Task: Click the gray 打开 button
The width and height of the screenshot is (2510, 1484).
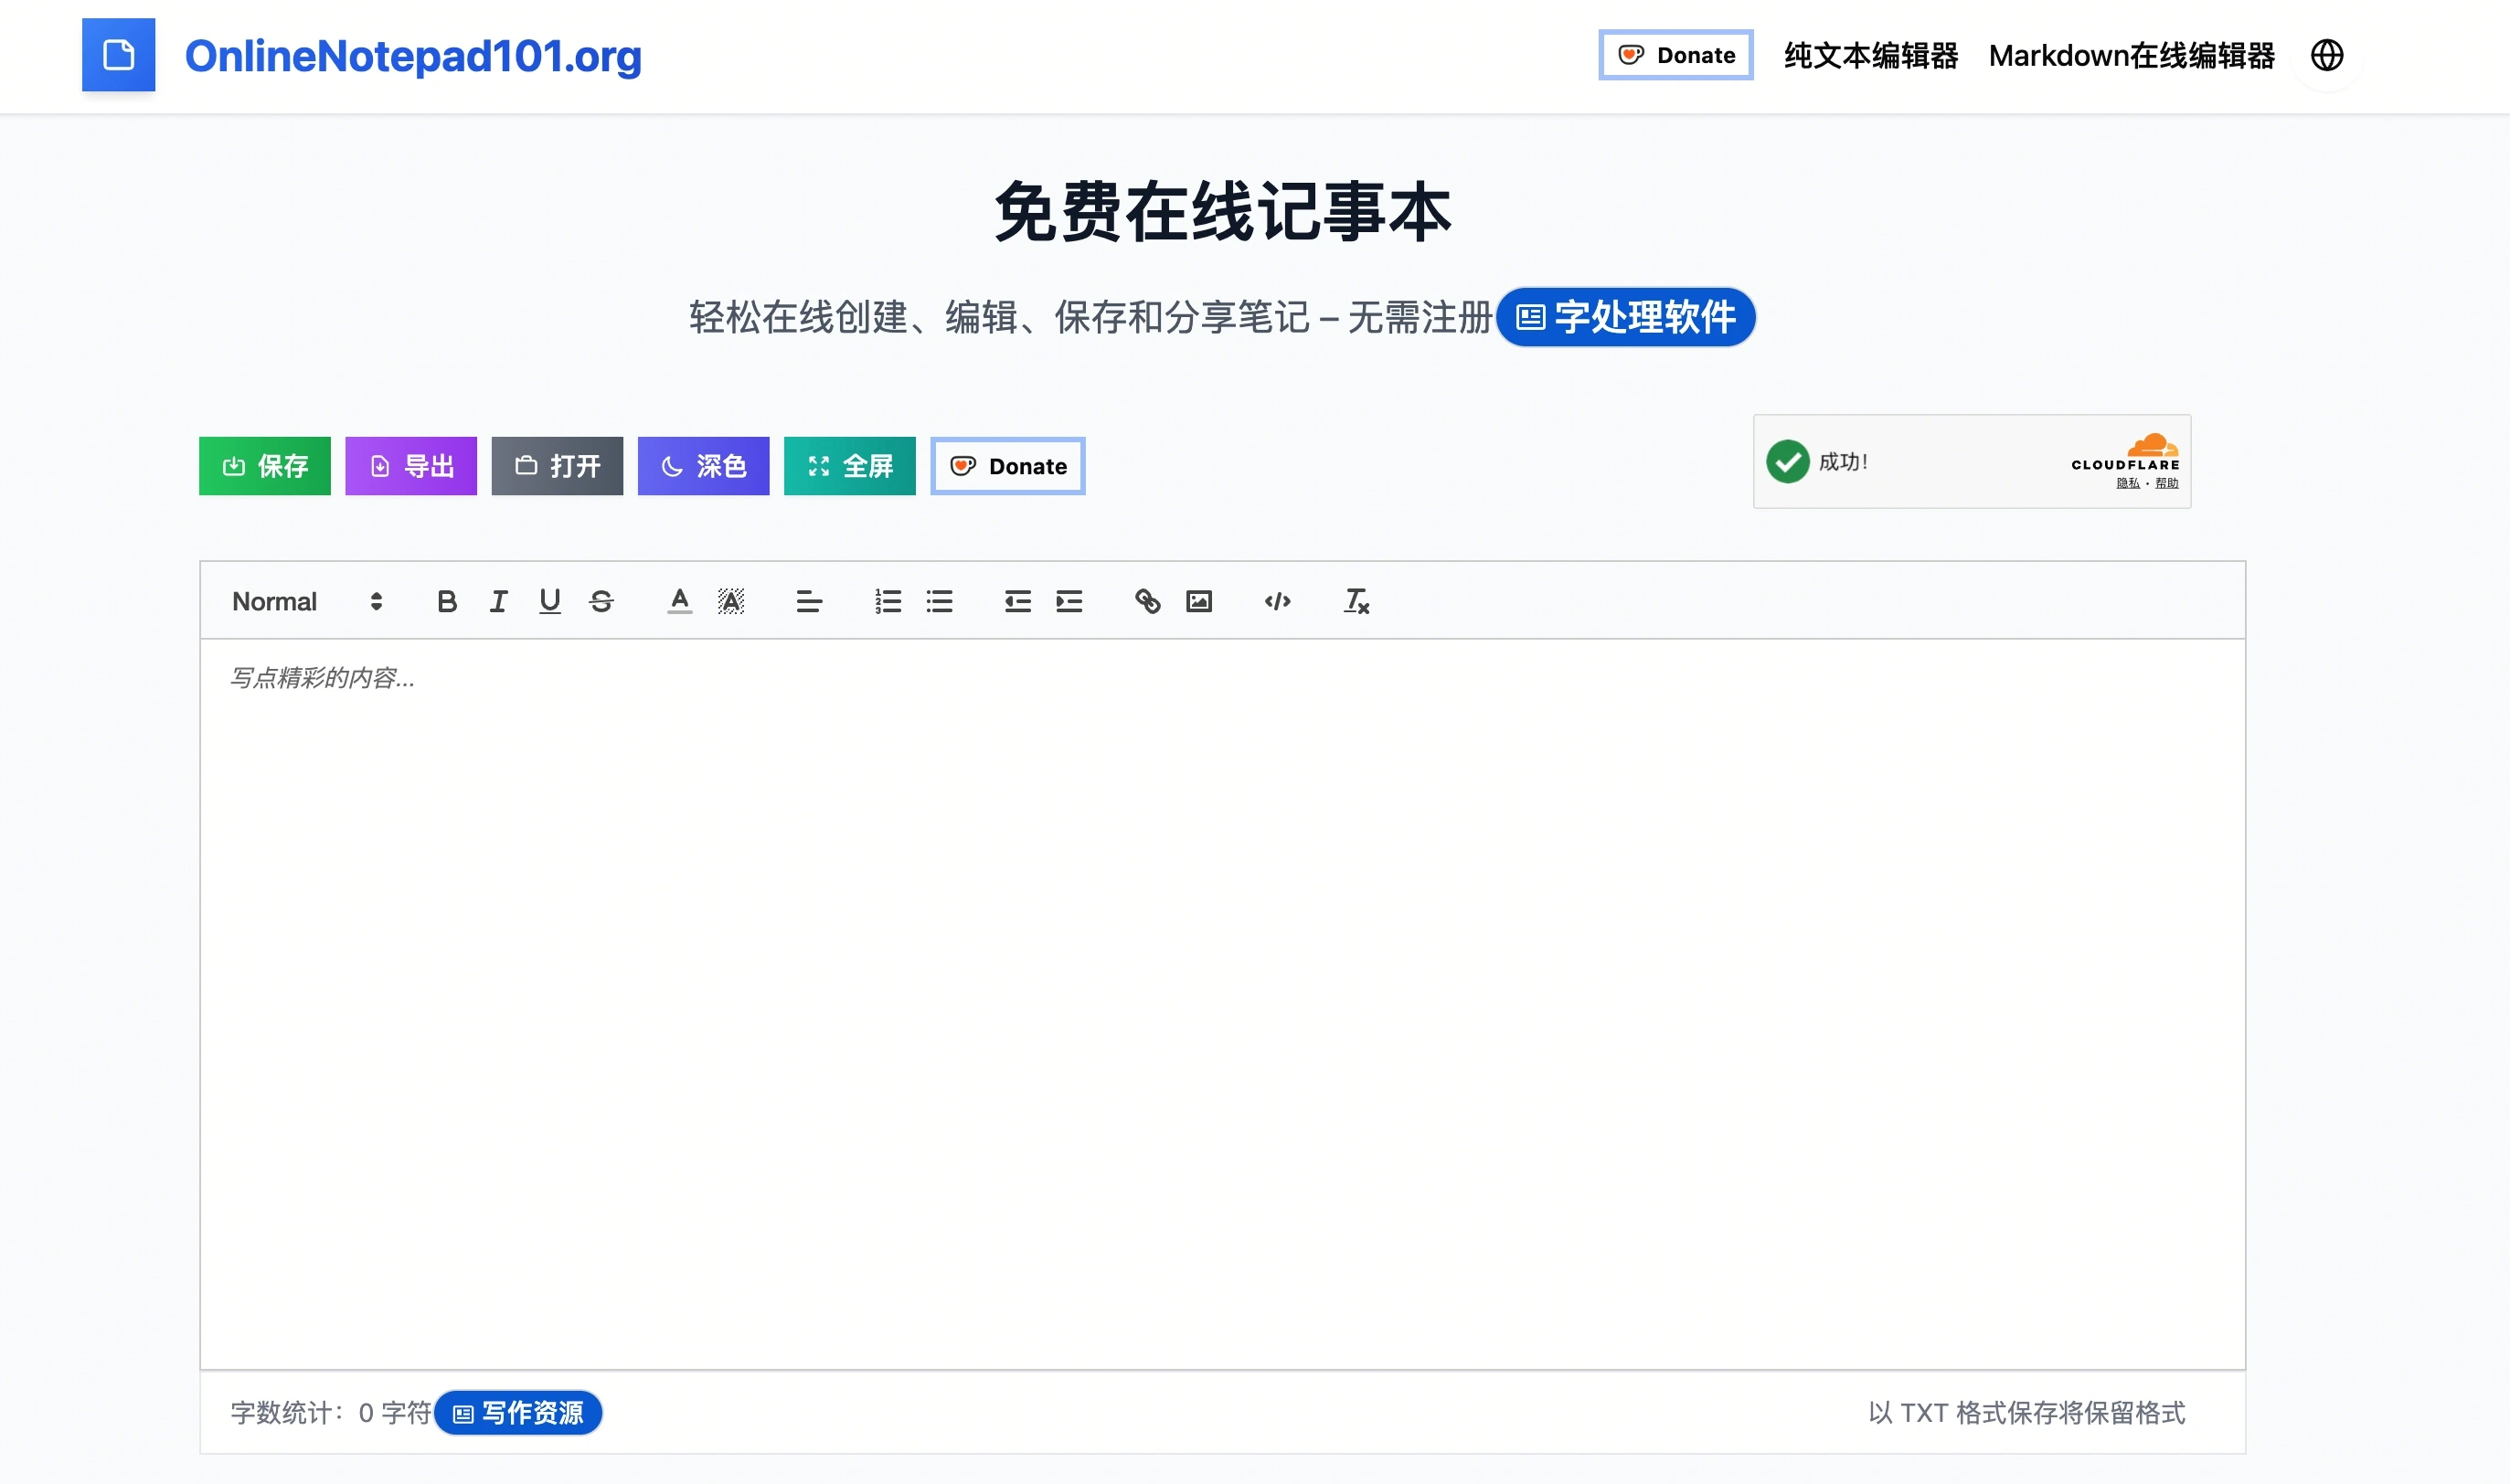Action: 557,466
